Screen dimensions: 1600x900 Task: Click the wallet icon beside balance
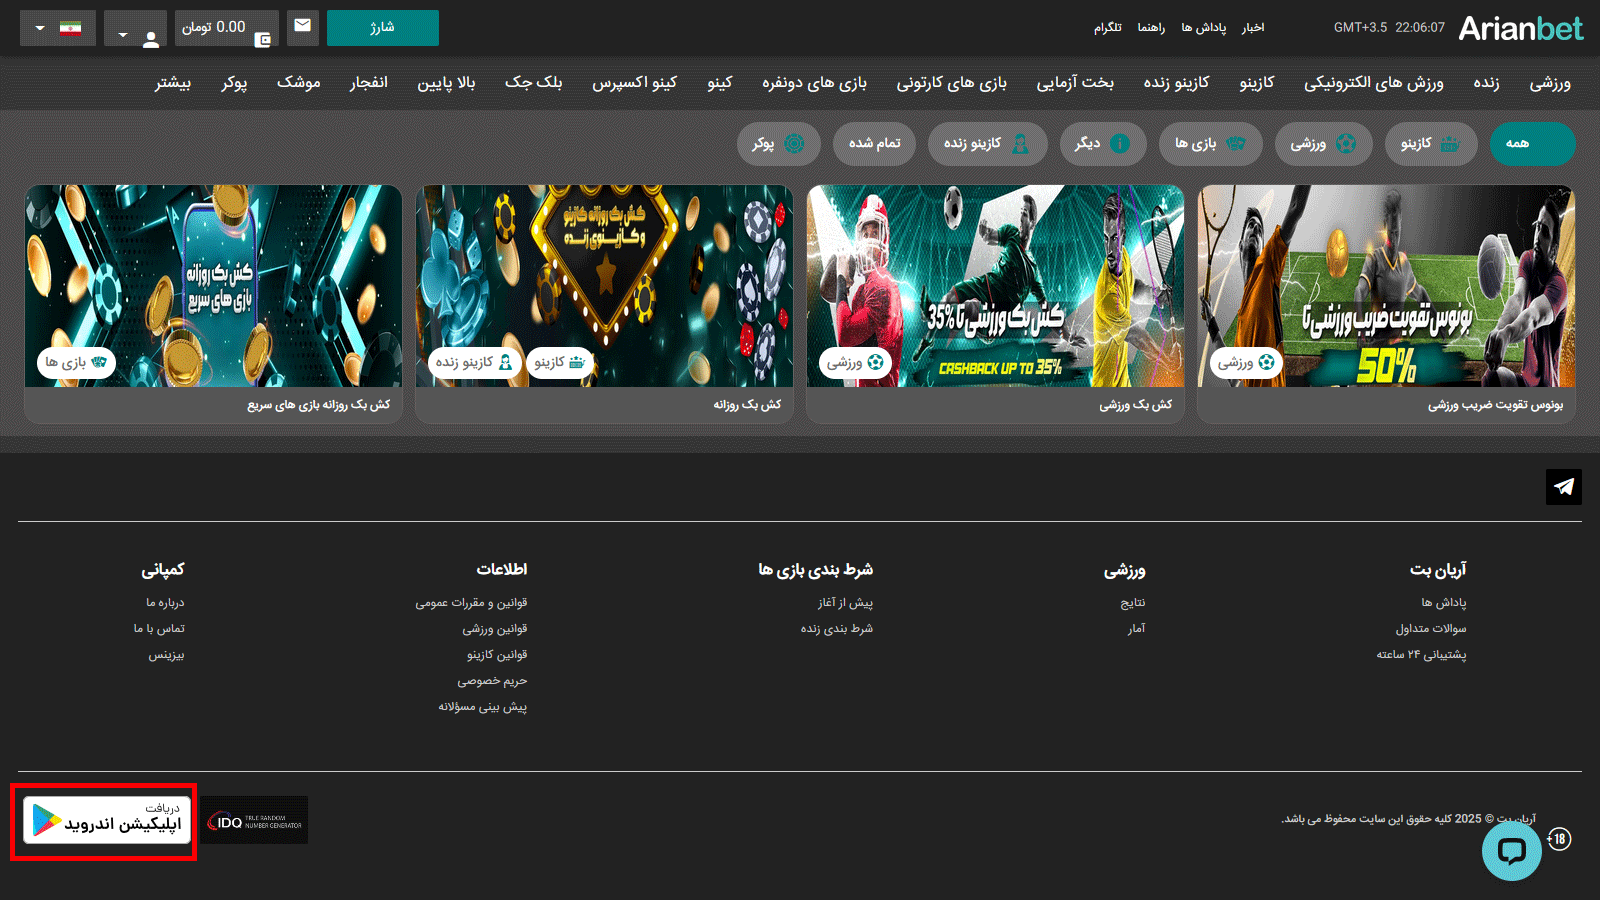pos(263,40)
